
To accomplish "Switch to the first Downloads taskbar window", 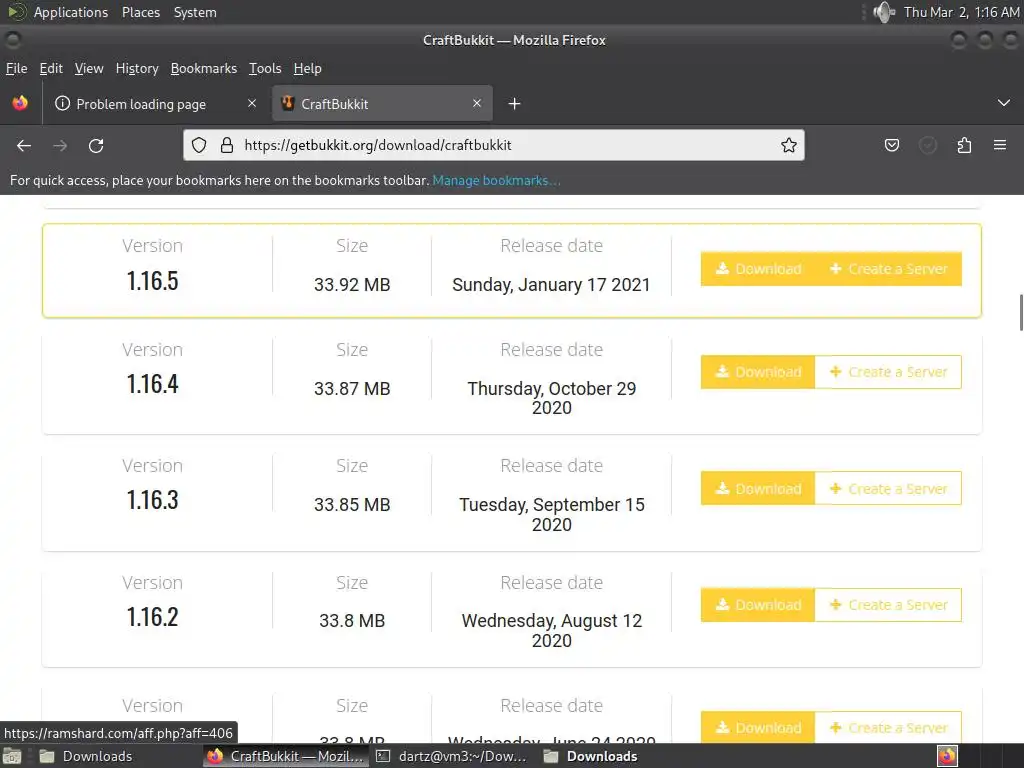I will tap(85, 756).
